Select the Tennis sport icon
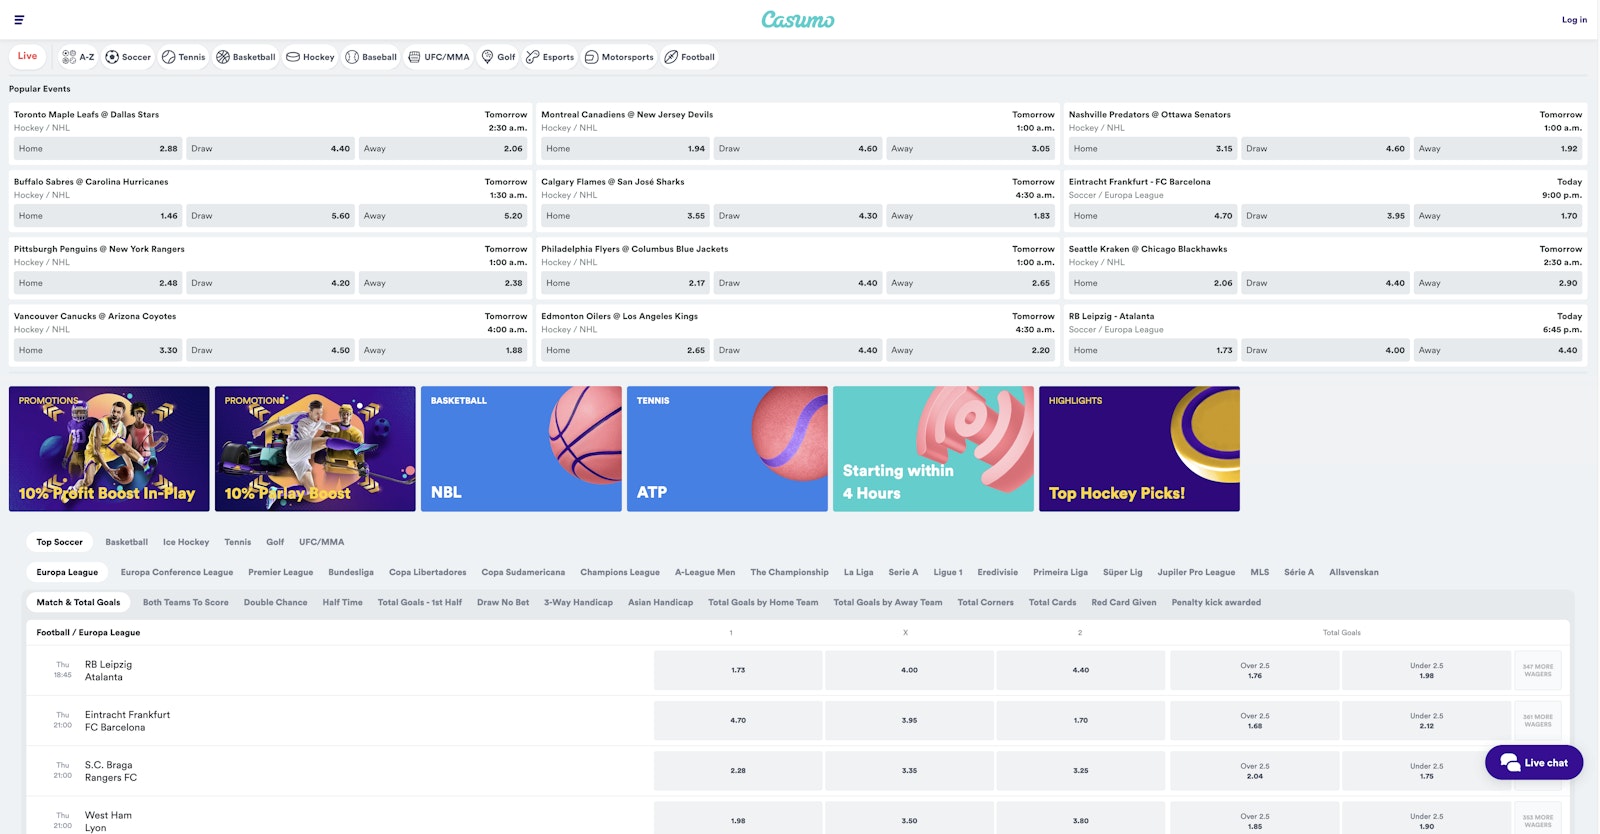1600x834 pixels. click(168, 57)
